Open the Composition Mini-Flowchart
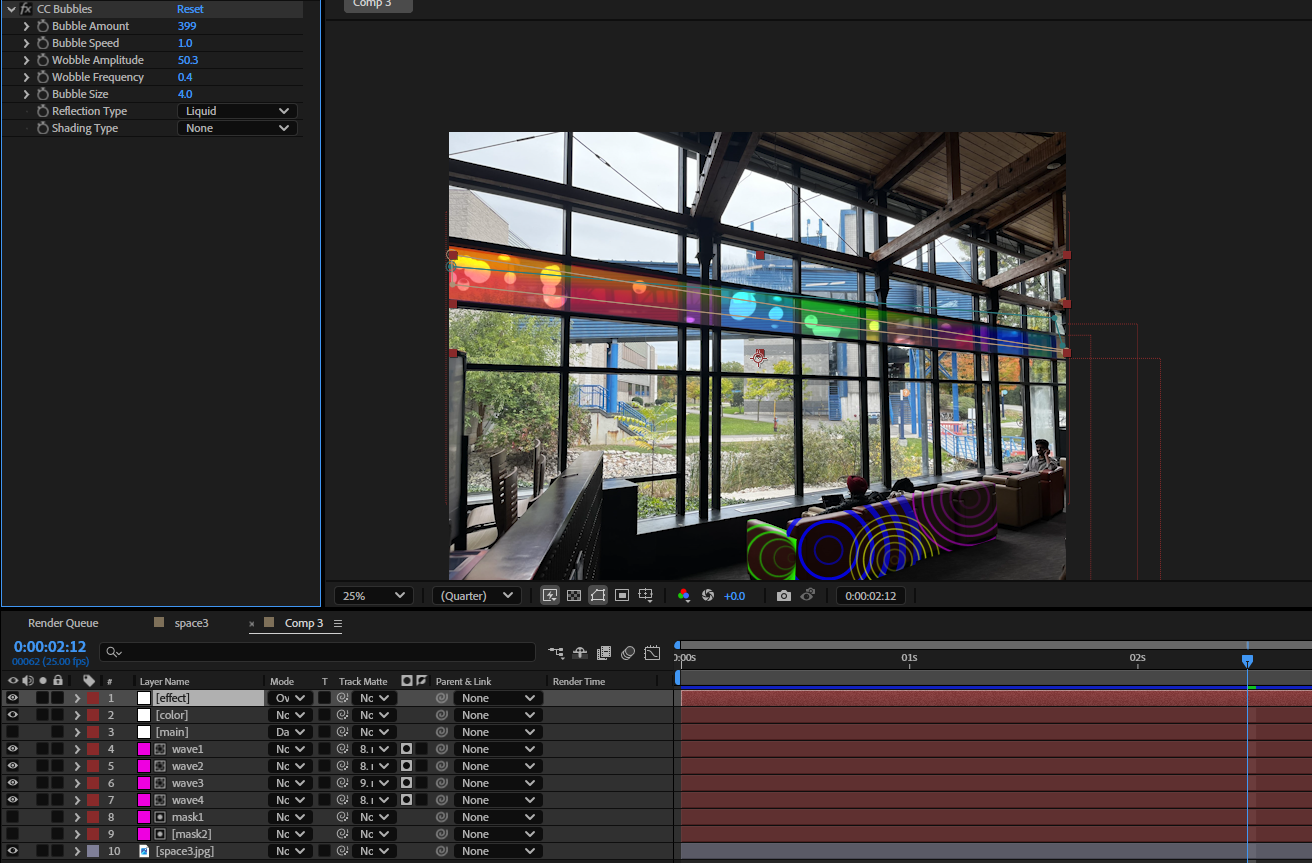The width and height of the screenshot is (1312, 863). (x=556, y=652)
